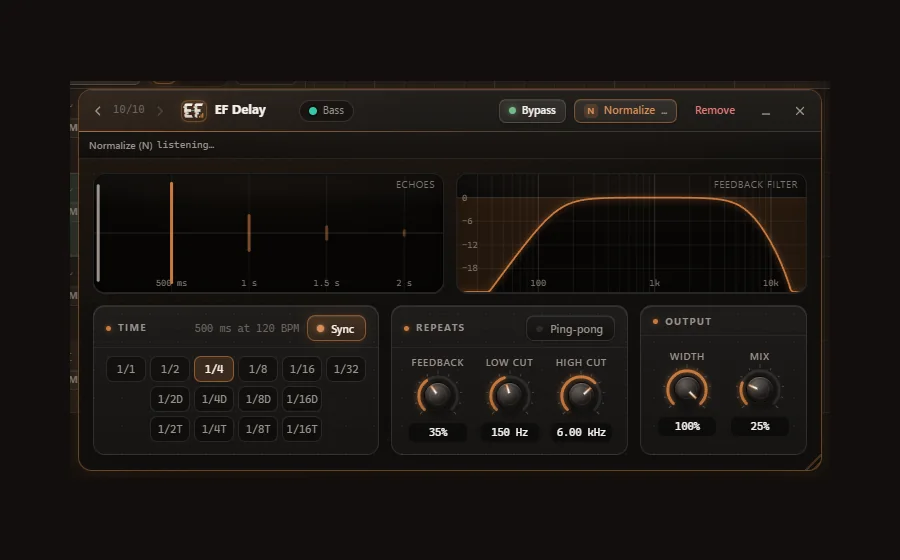The width and height of the screenshot is (900, 560).
Task: Click the feedback filter curve display
Action: point(631,233)
